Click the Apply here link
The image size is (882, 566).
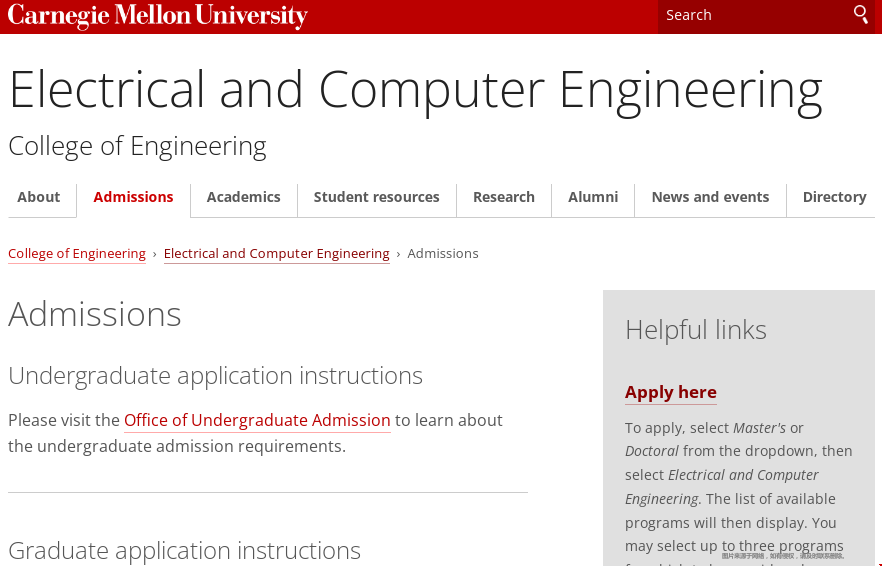click(671, 392)
